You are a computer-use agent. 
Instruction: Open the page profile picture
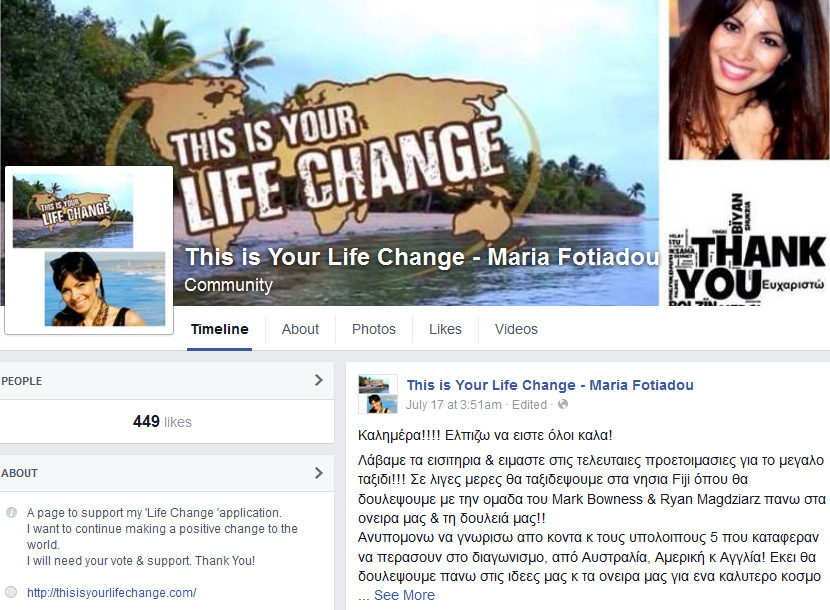pyautogui.click(x=89, y=250)
